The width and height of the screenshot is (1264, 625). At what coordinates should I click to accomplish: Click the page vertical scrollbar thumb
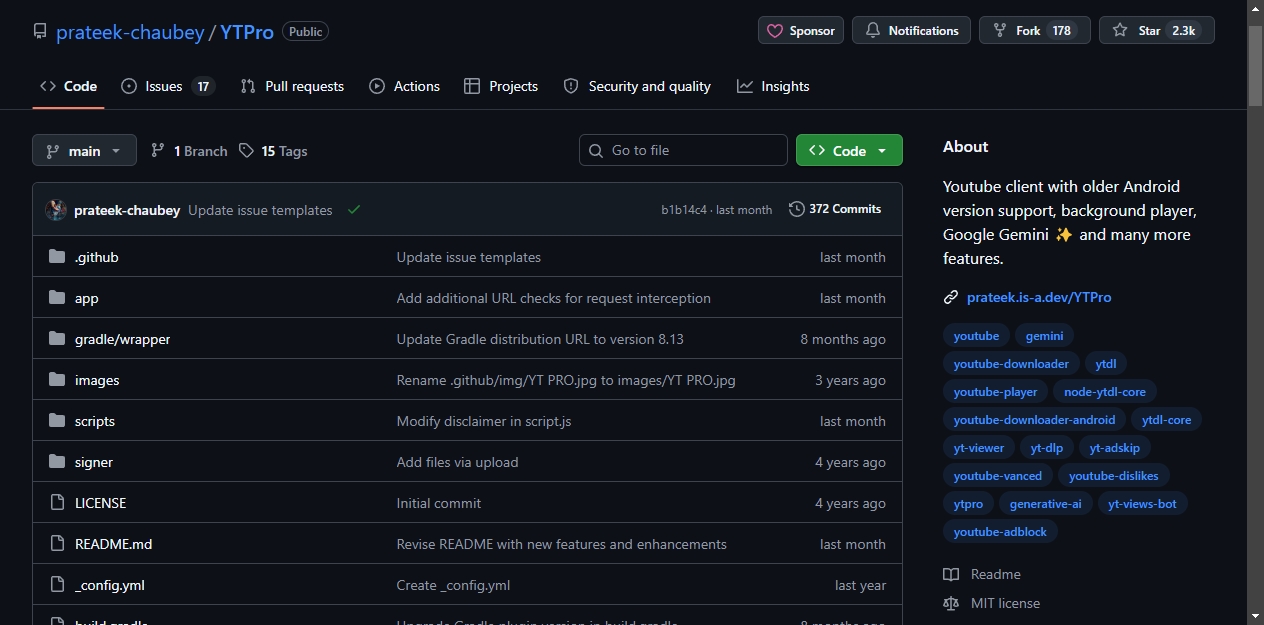(x=1255, y=65)
